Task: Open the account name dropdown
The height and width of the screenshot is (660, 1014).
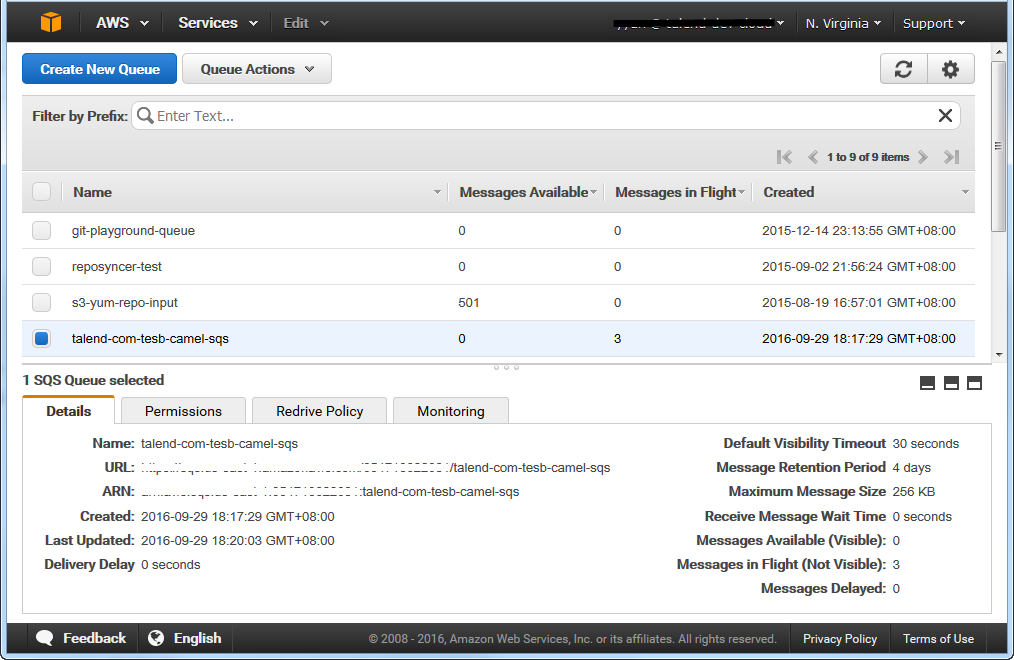Action: pyautogui.click(x=699, y=23)
